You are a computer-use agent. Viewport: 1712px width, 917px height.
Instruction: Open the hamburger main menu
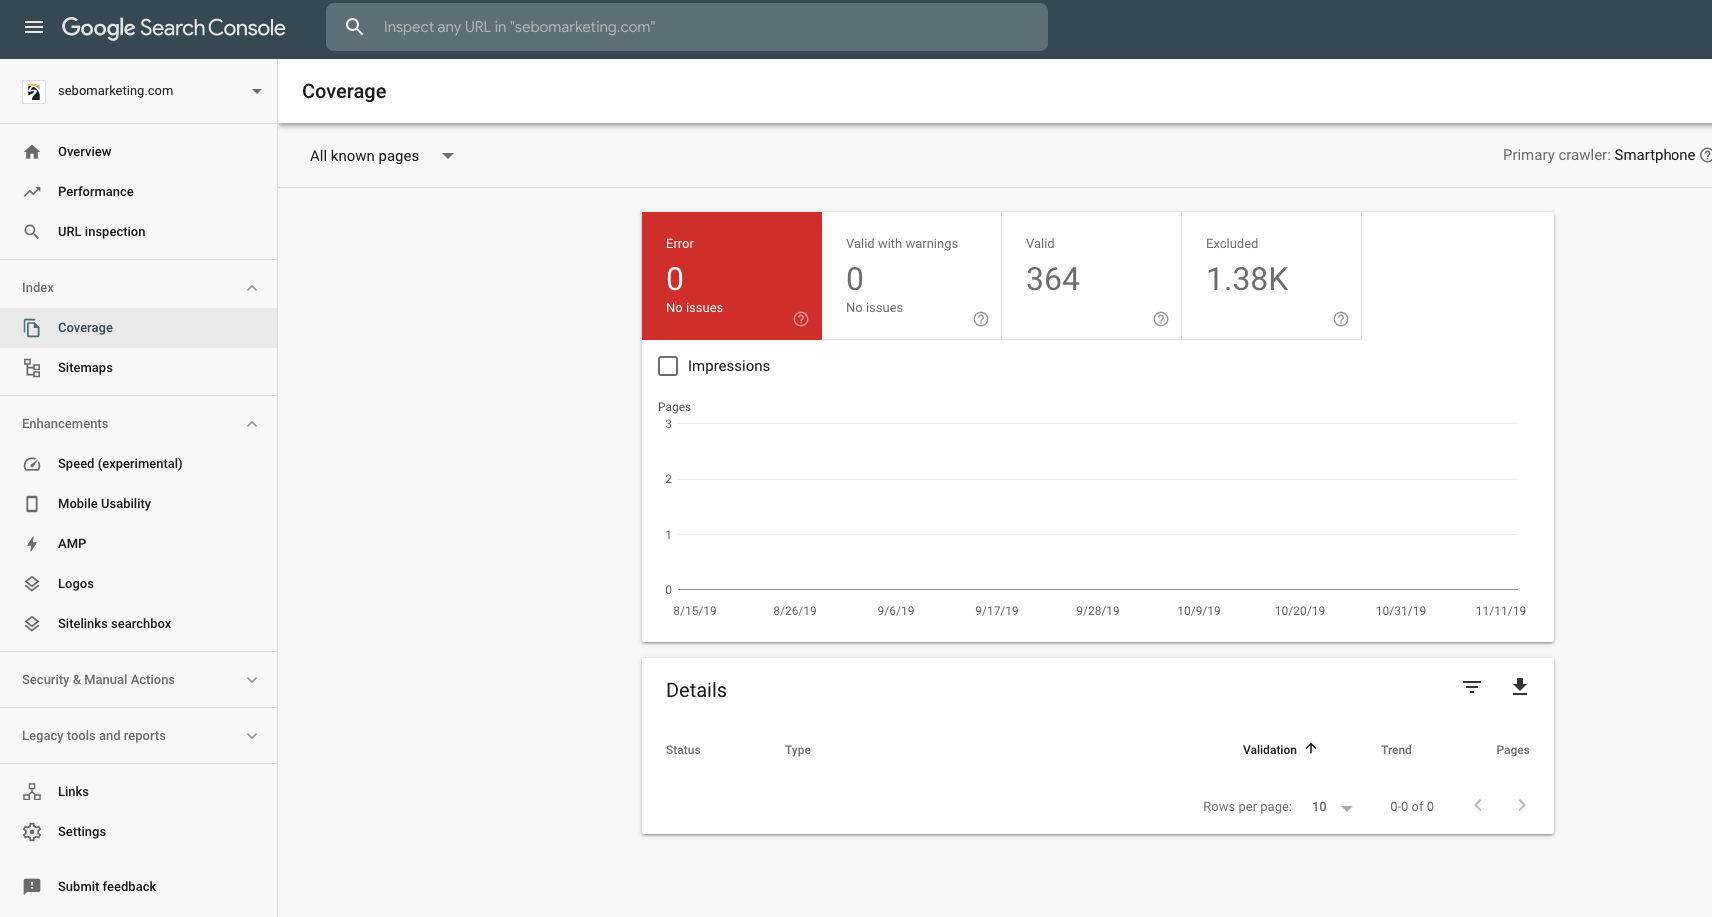34,27
